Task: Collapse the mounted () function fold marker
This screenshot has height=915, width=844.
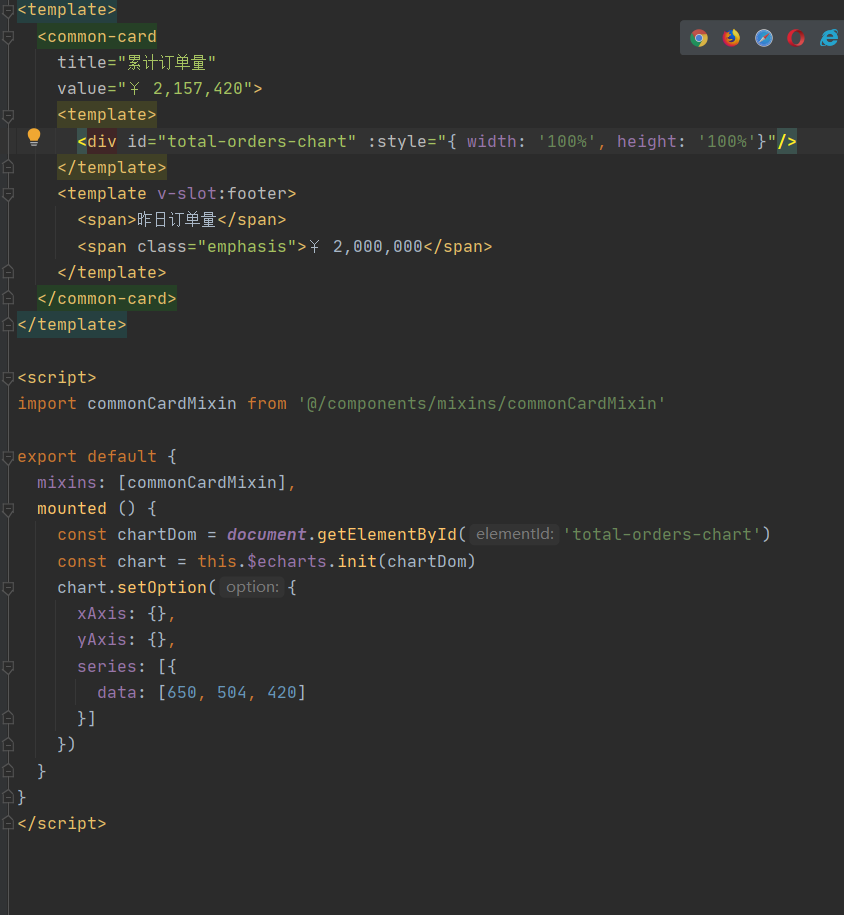Action: [8, 509]
